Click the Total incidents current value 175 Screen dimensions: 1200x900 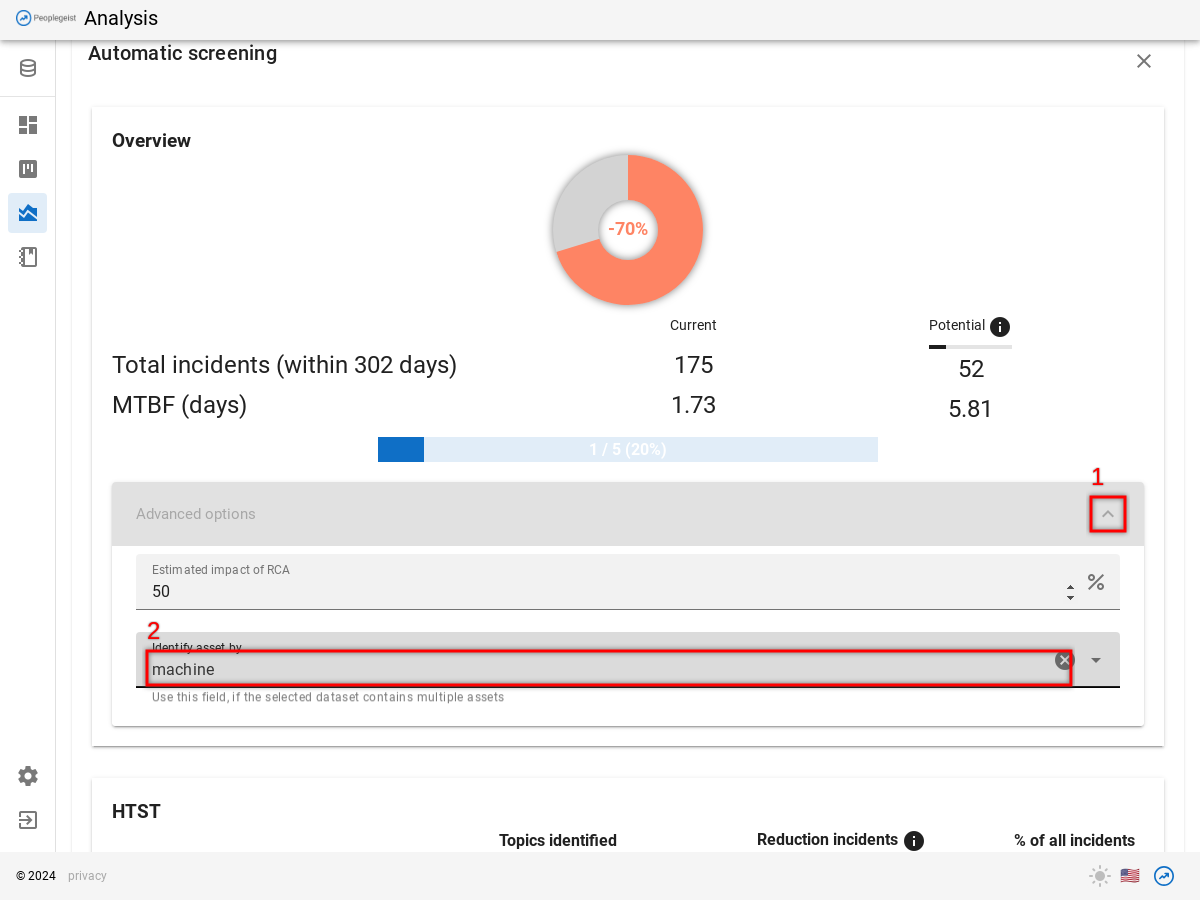694,365
